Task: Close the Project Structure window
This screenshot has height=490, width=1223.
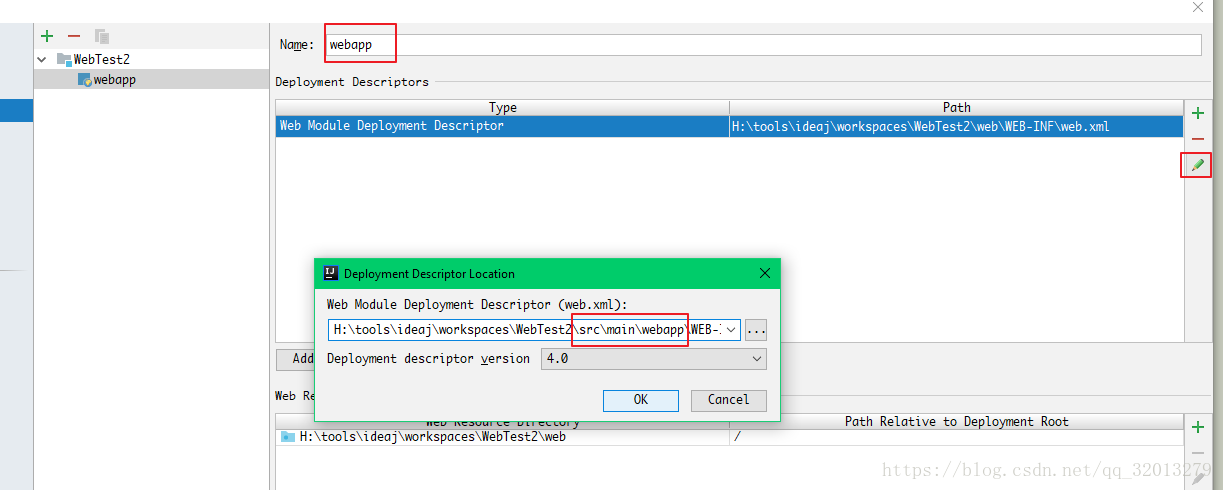Action: (1198, 8)
